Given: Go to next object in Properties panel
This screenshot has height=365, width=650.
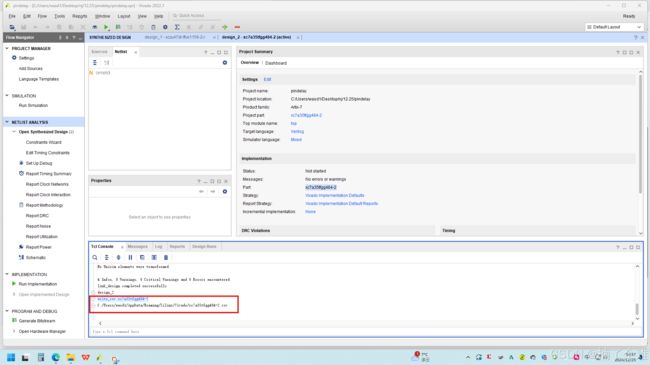Looking at the screenshot, I should [x=213, y=192].
